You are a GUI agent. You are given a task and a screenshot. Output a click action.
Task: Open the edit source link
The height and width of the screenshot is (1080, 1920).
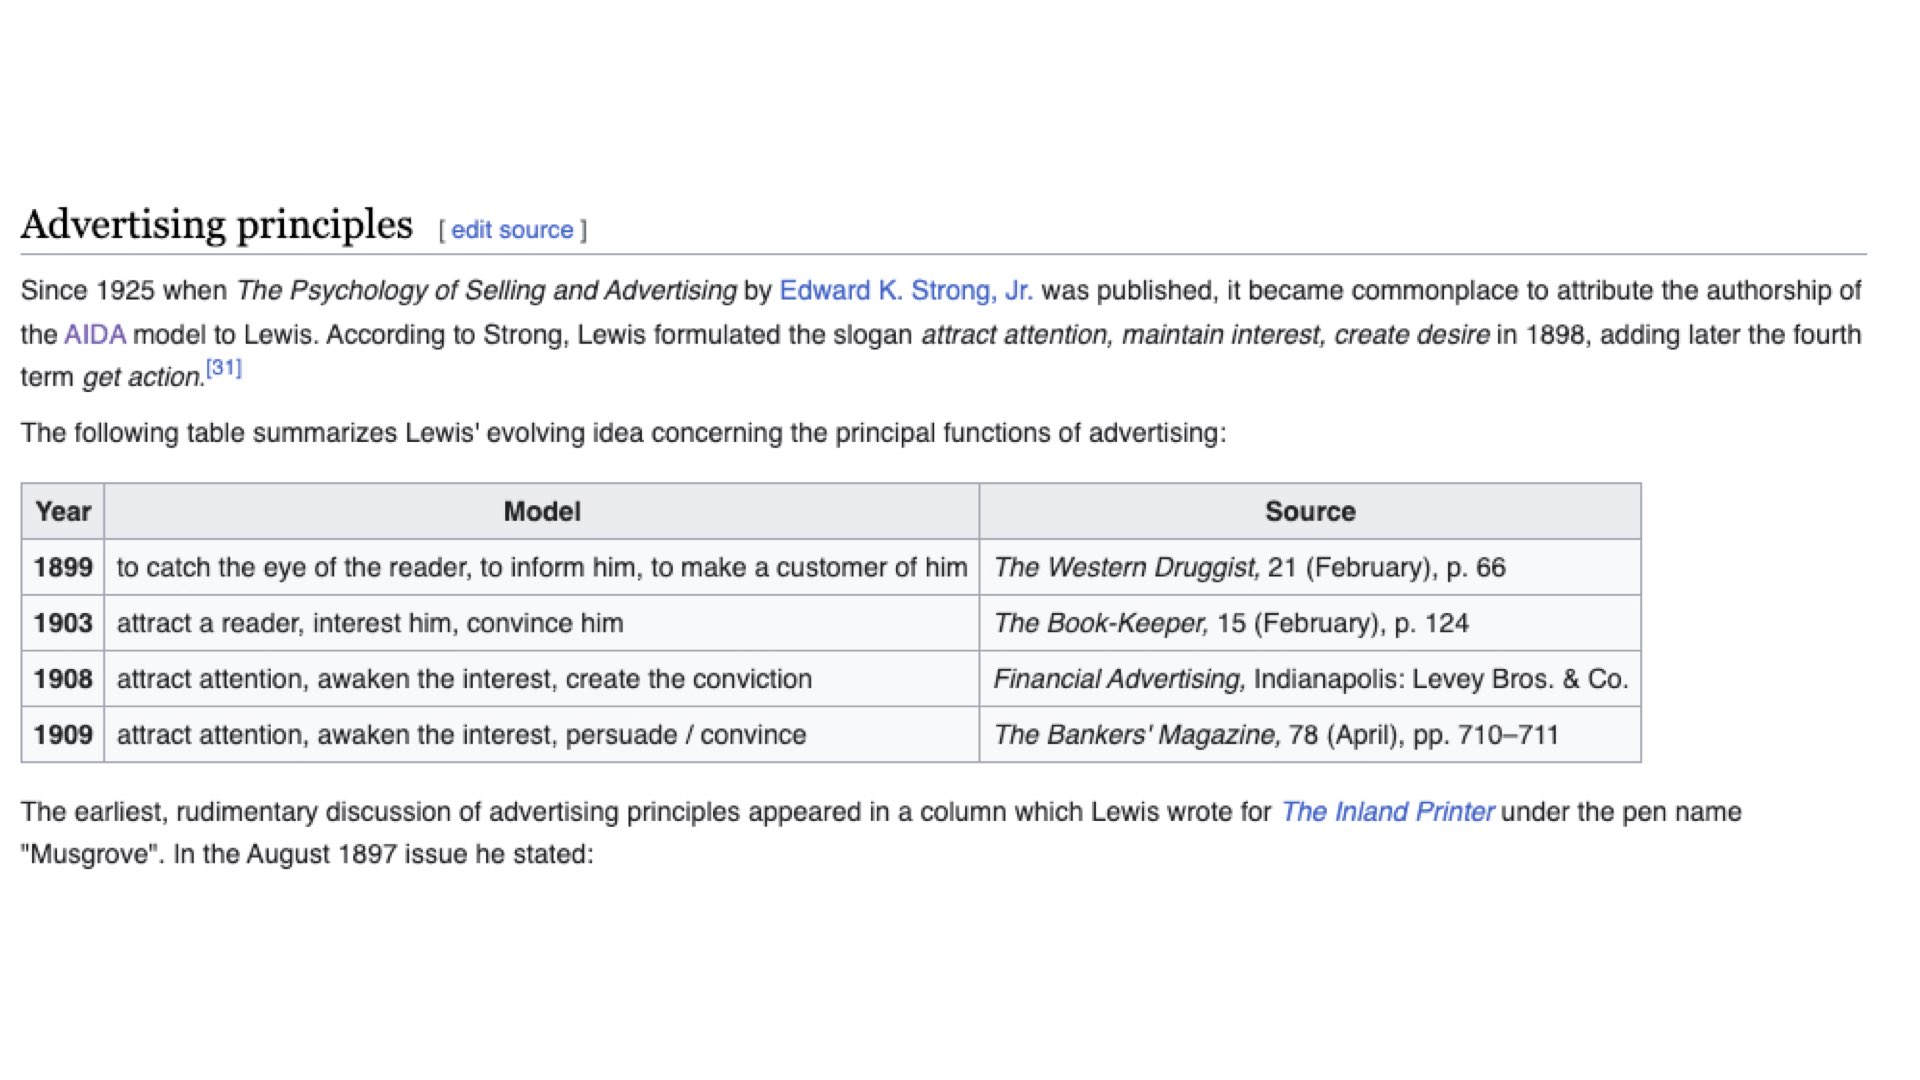(x=512, y=230)
